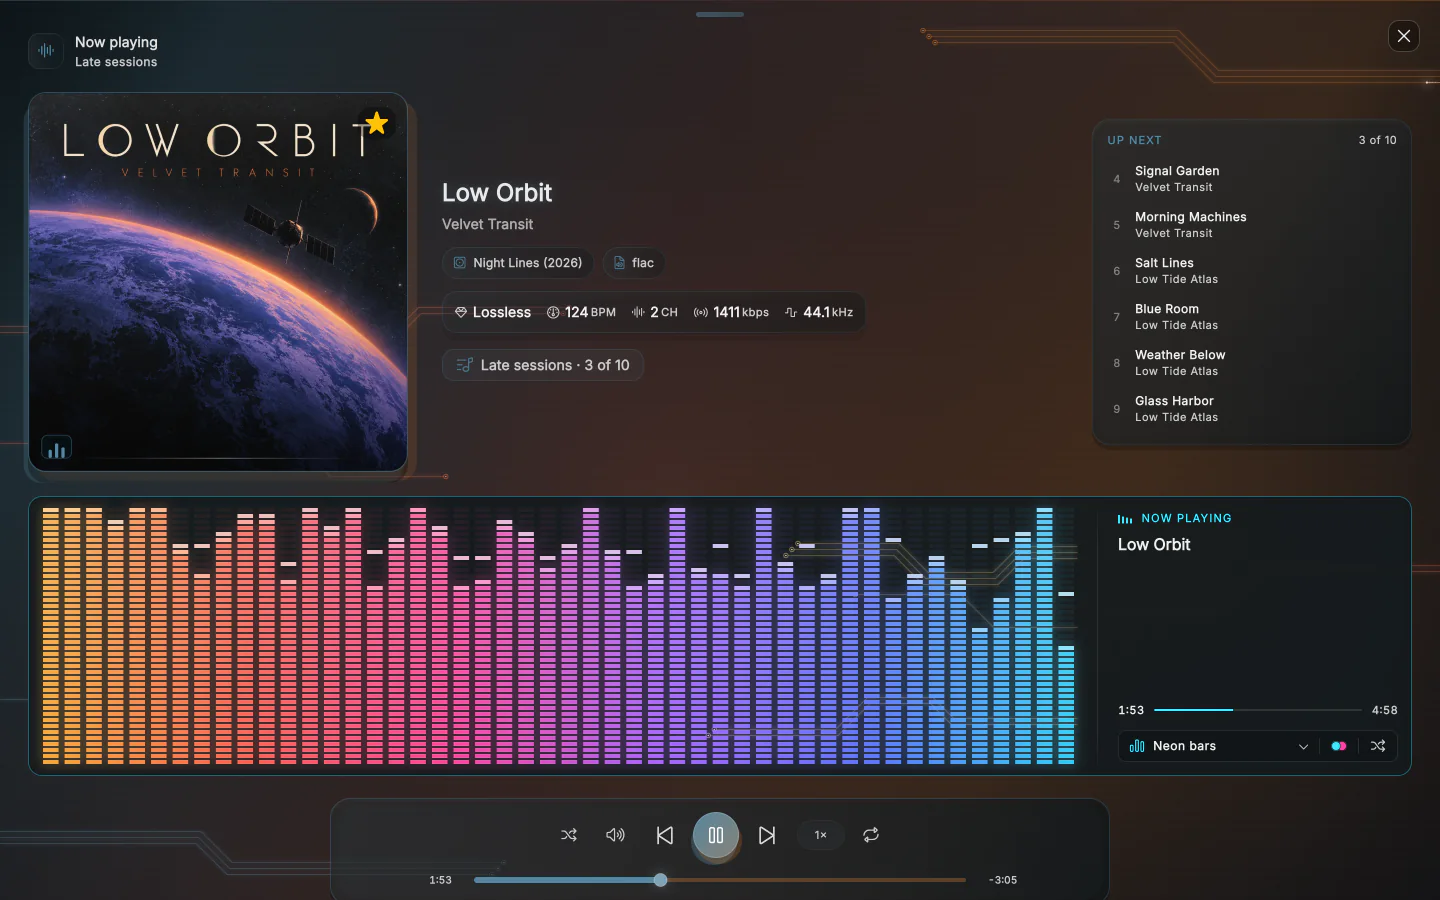Play Weather Below from Up Next
The width and height of the screenshot is (1440, 900).
[1252, 363]
